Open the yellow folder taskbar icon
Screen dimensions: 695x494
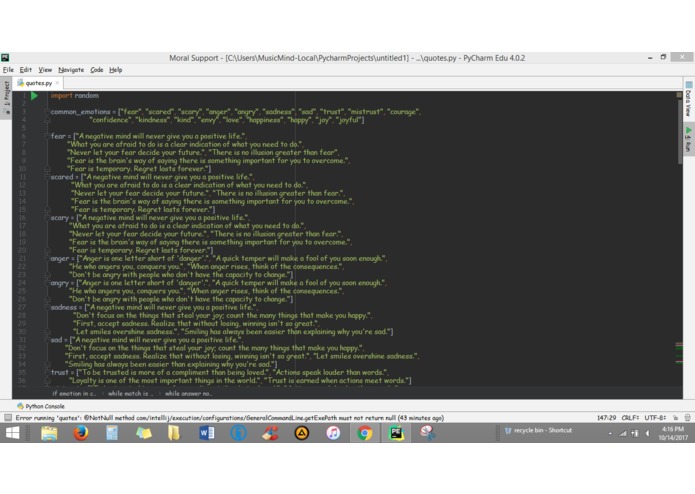(174, 433)
